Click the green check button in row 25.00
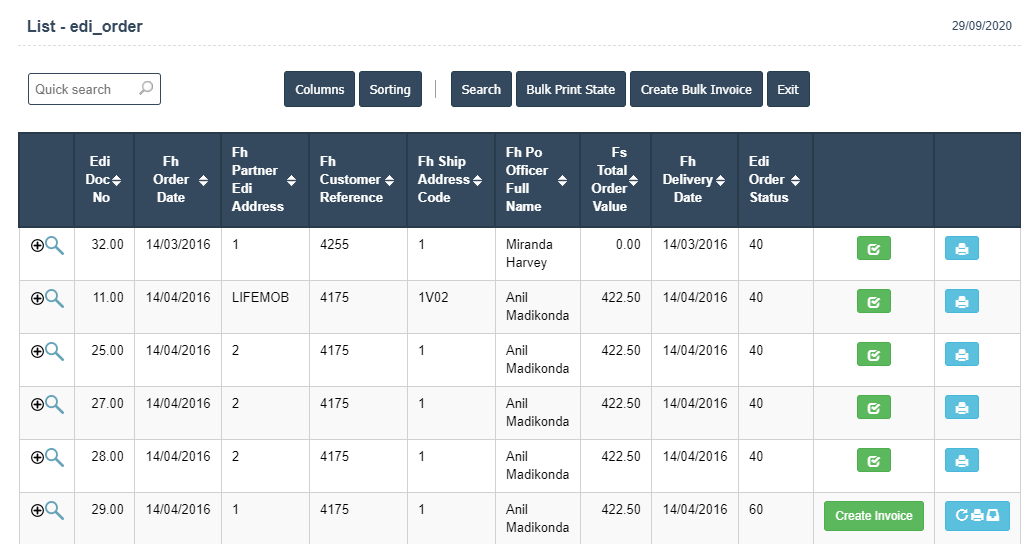Image resolution: width=1036 pixels, height=544 pixels. point(873,354)
